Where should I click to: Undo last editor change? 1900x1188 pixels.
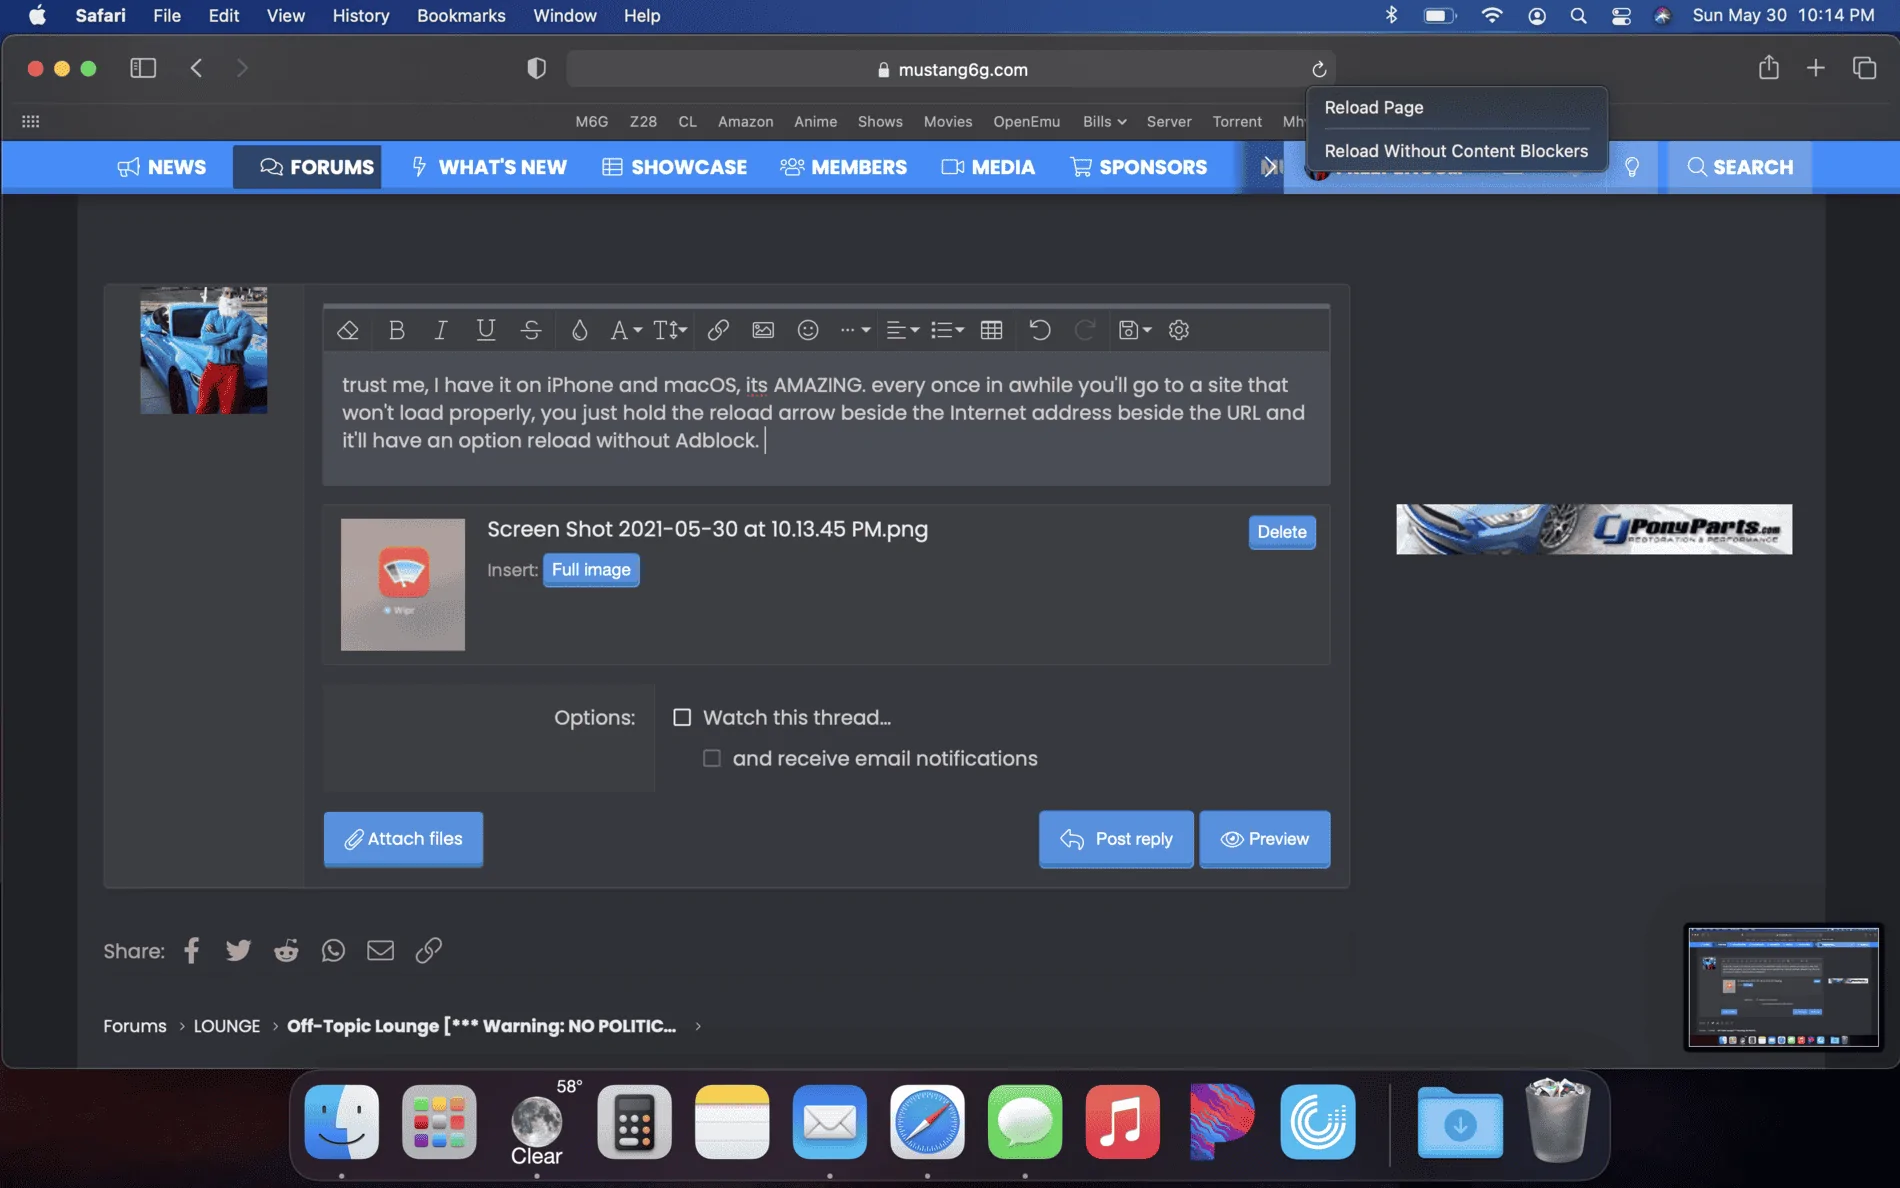pyautogui.click(x=1040, y=330)
